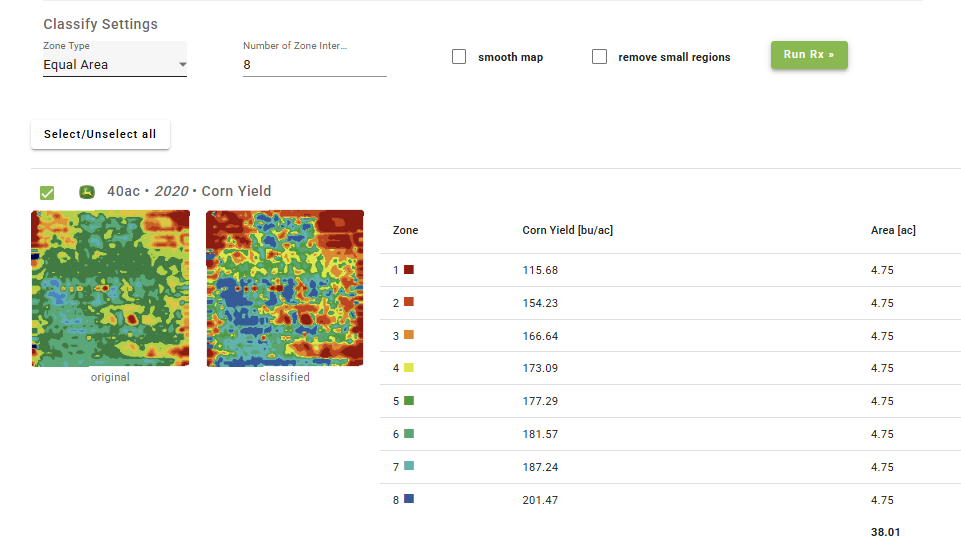
Task: Select the 181.57 yield value
Action: [x=540, y=434]
